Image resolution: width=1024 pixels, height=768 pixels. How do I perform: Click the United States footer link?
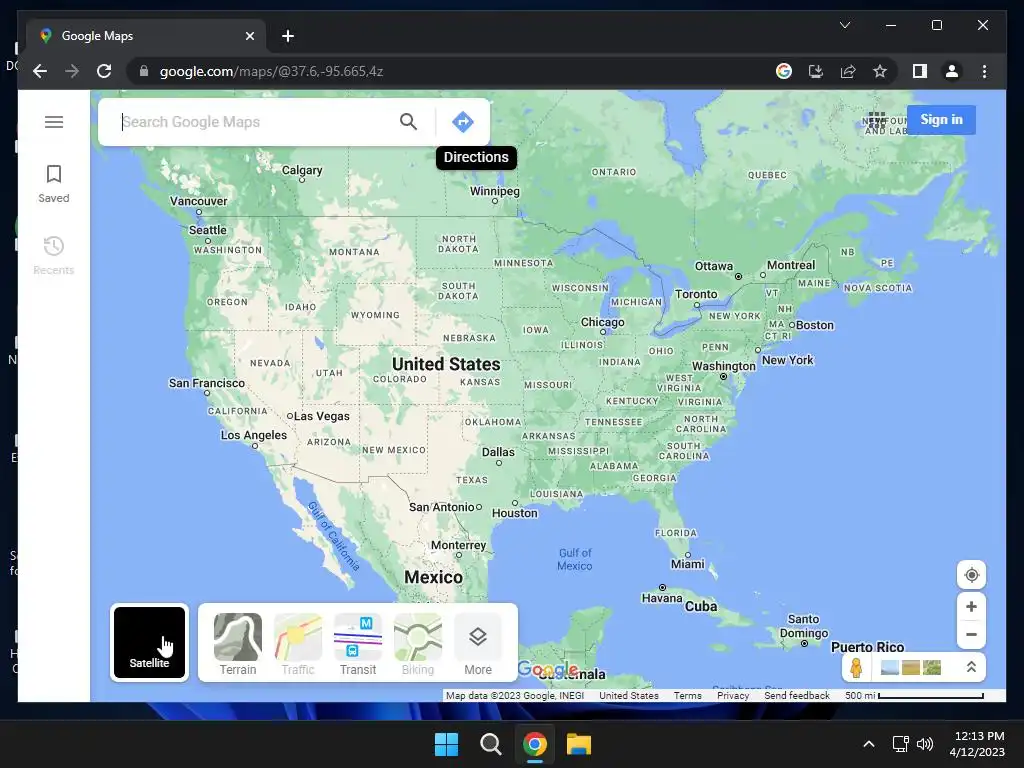coord(629,696)
